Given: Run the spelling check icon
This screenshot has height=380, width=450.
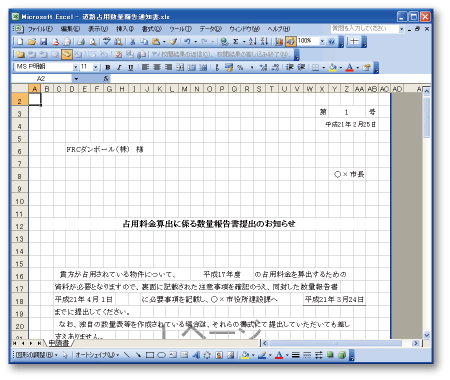Looking at the screenshot, I should click(107, 42).
